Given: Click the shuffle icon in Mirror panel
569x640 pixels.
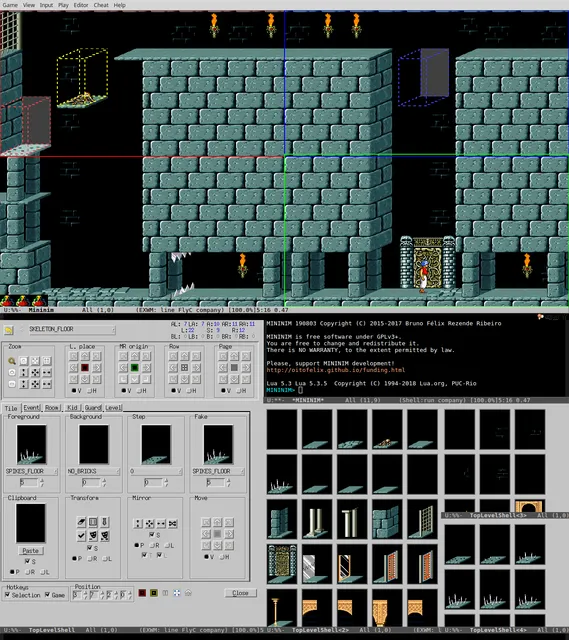Looking at the screenshot, I should tap(173, 523).
